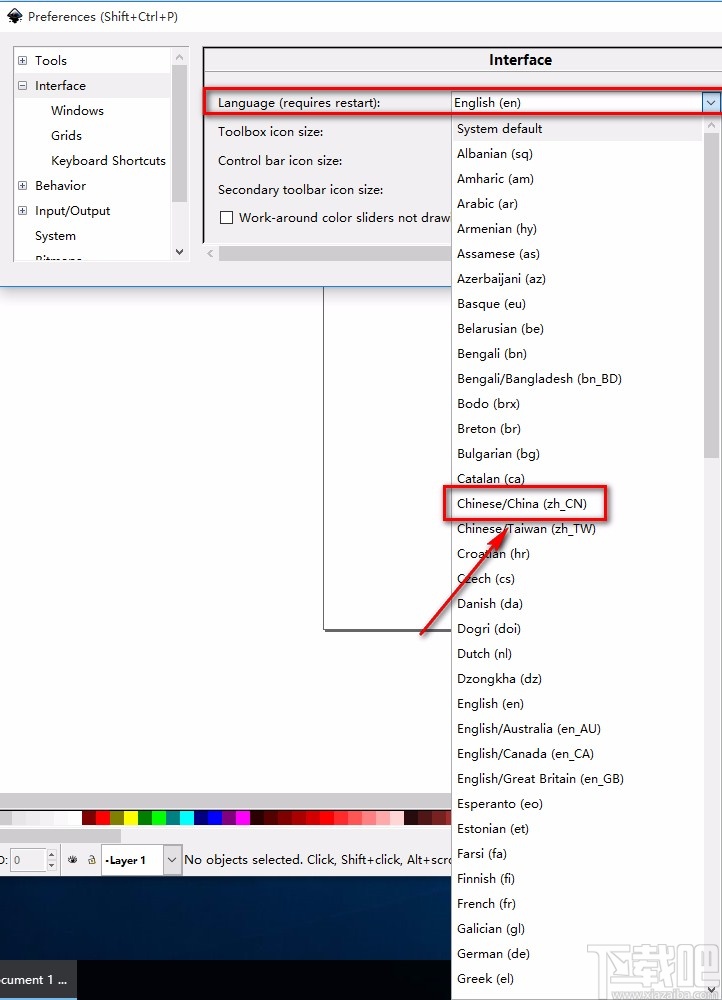The width and height of the screenshot is (722, 1000).
Task: Pick the pure white palette swatch
Action: click(x=75, y=818)
